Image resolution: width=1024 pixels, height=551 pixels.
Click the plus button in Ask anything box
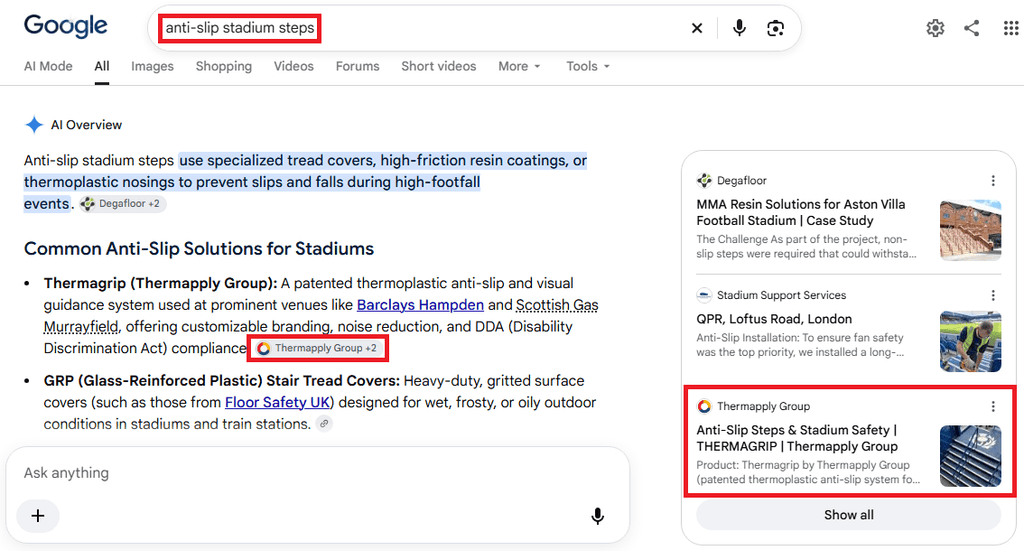click(38, 516)
